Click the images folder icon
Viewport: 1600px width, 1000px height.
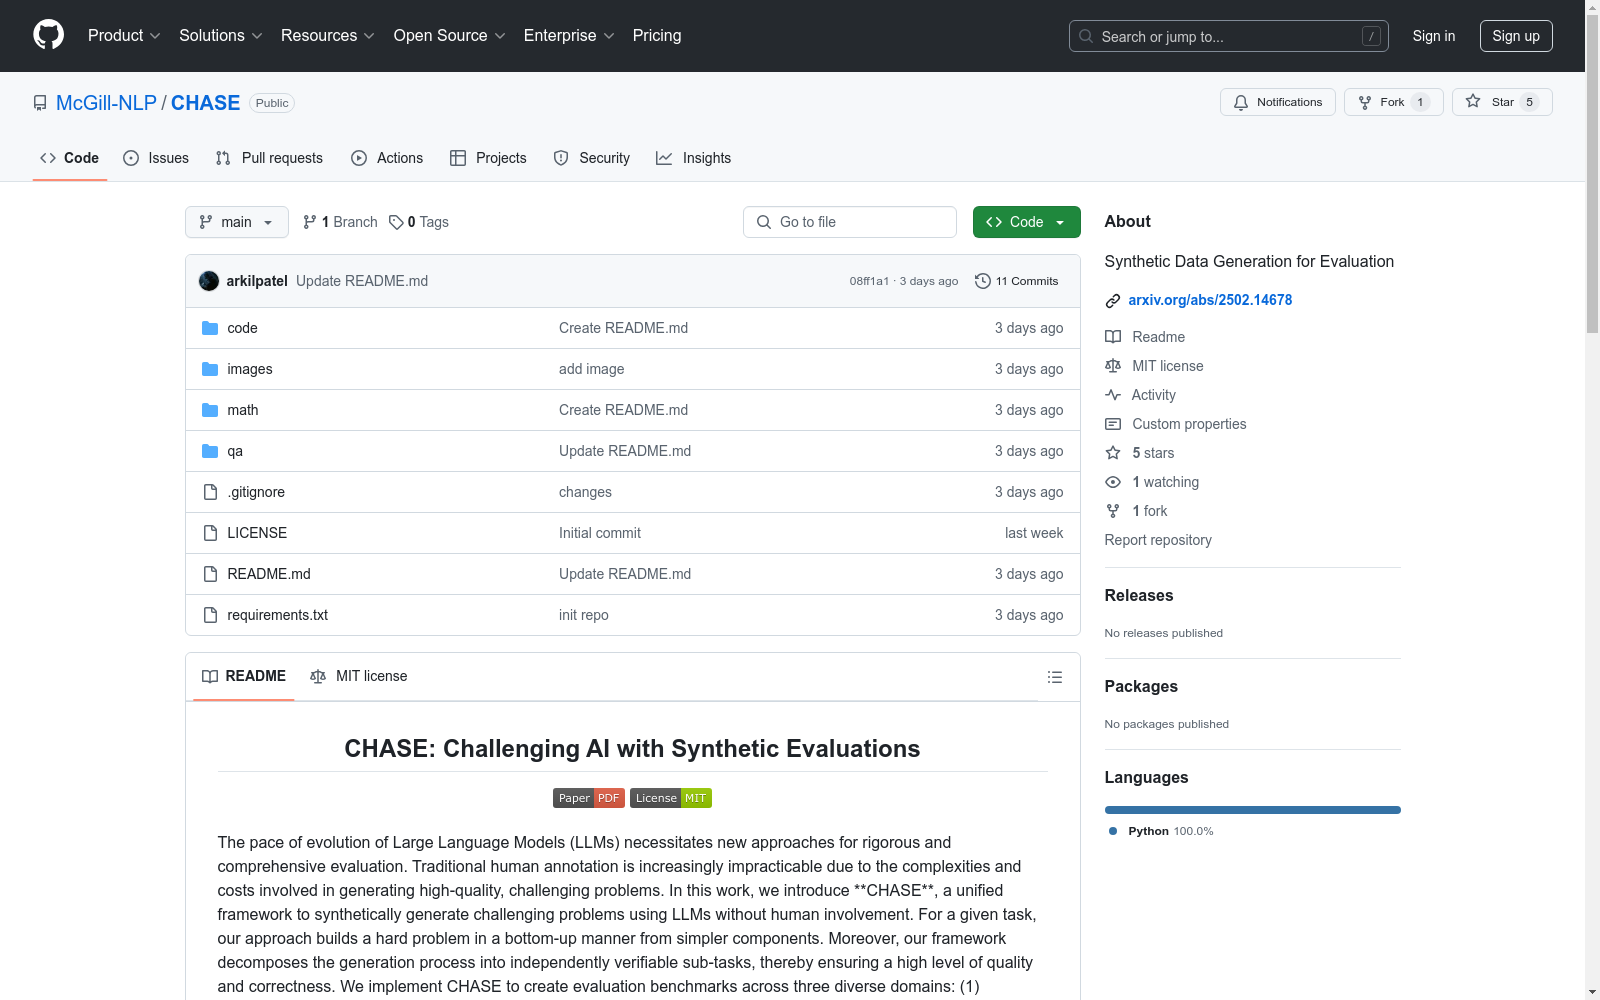pyautogui.click(x=210, y=369)
